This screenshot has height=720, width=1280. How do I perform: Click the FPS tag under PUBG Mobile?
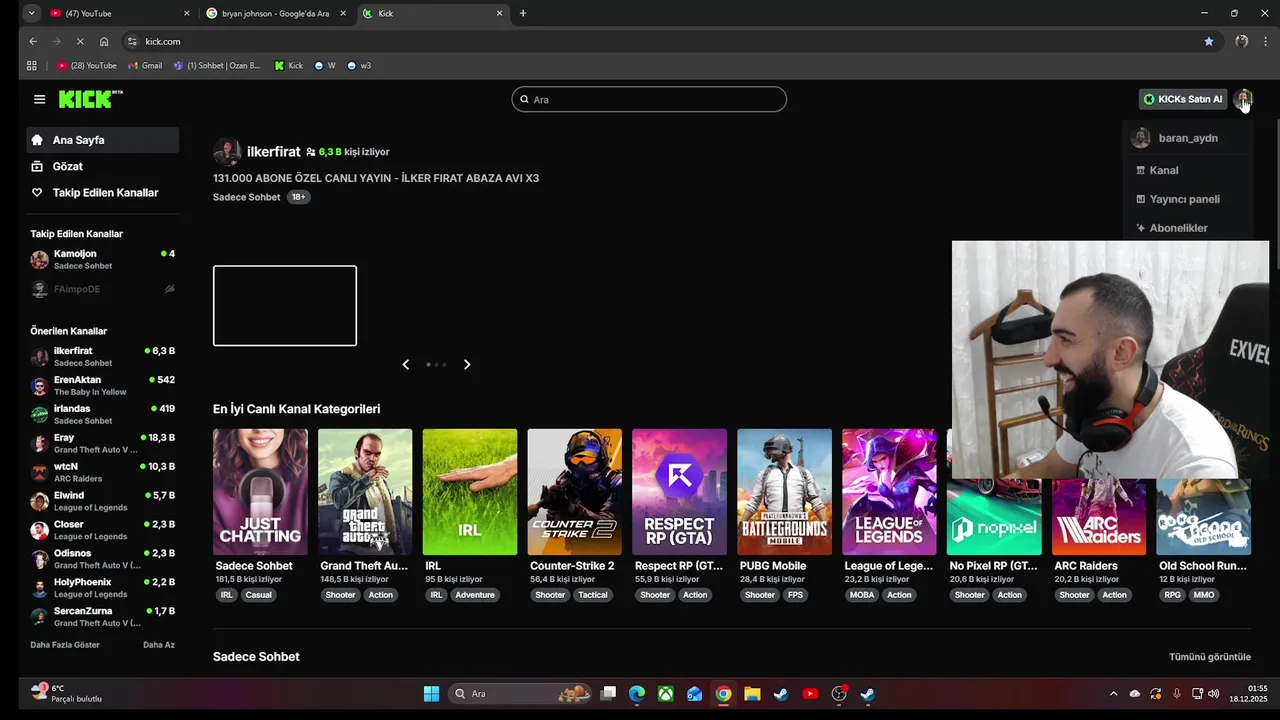click(x=796, y=595)
